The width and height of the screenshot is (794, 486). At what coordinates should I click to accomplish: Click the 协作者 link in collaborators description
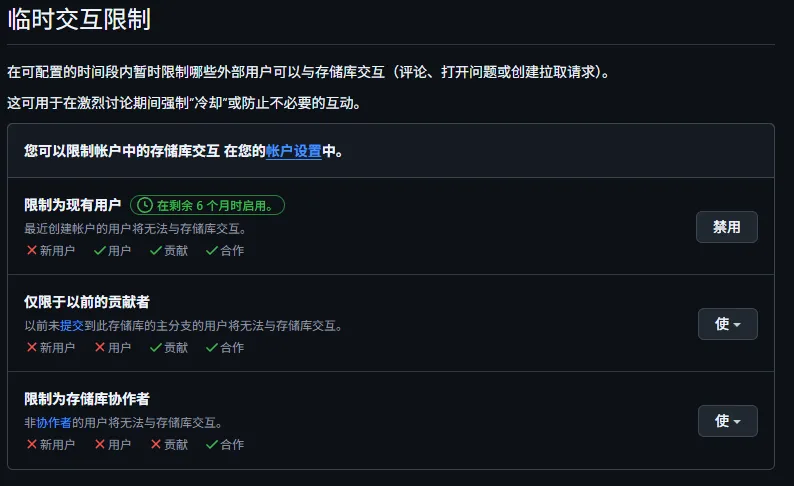coord(54,422)
